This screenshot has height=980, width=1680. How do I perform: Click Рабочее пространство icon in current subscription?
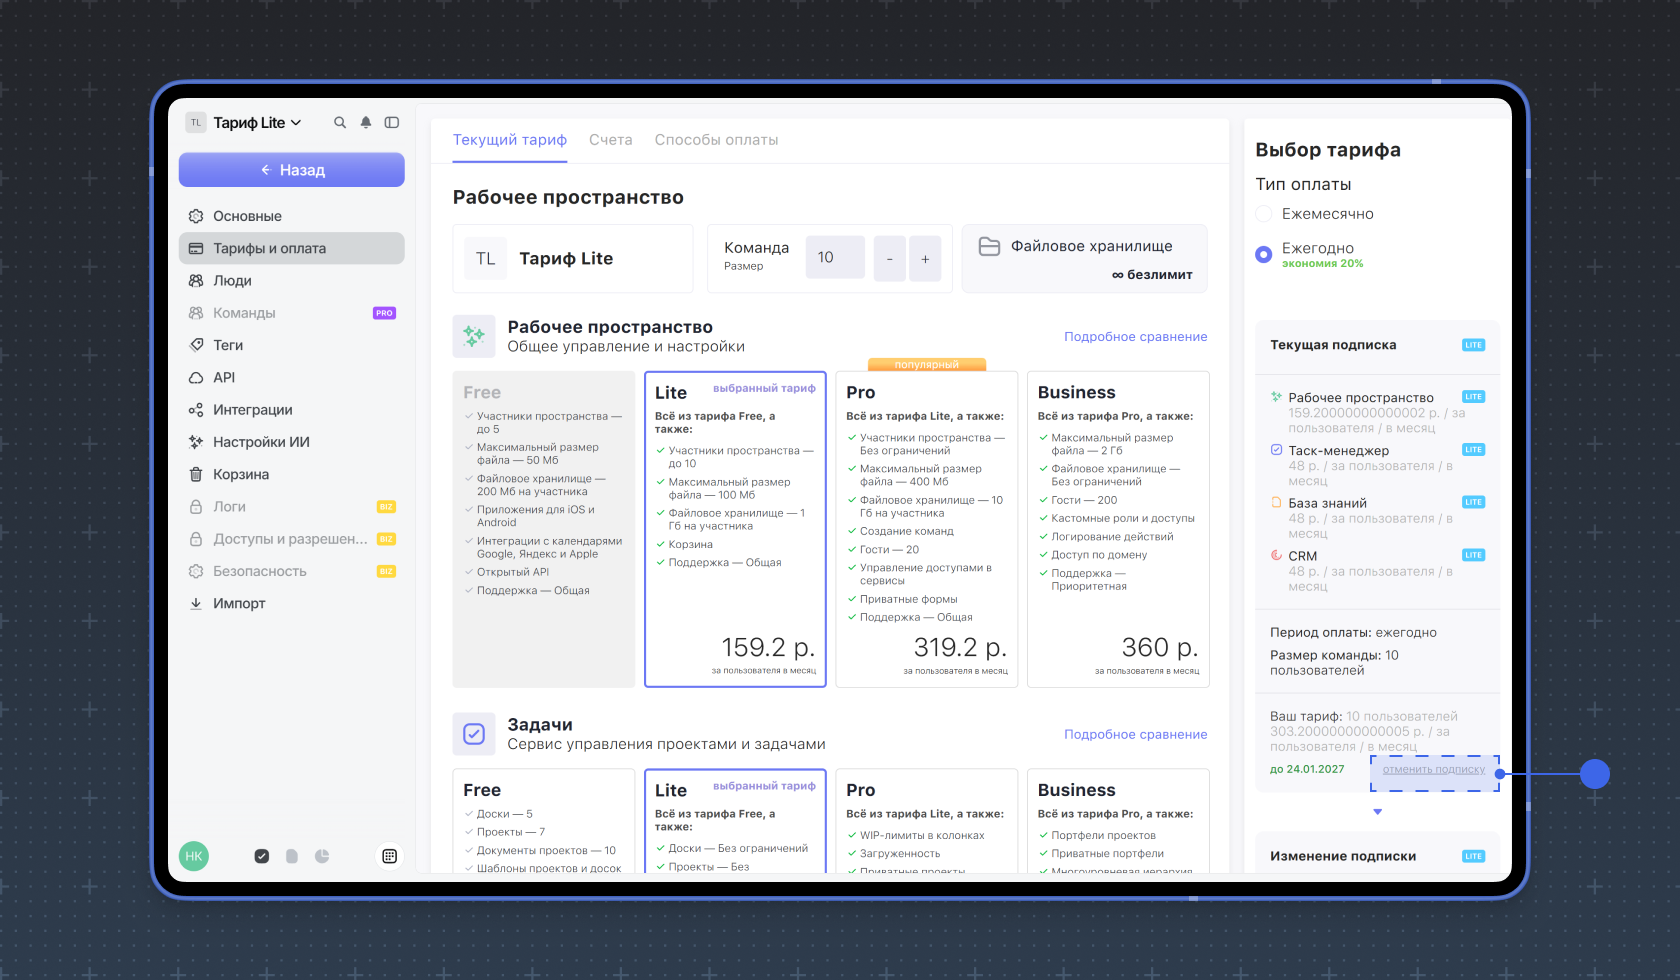(1276, 397)
